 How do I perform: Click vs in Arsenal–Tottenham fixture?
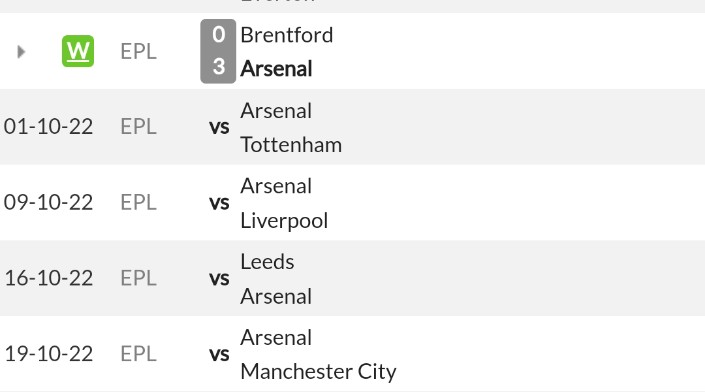click(219, 127)
